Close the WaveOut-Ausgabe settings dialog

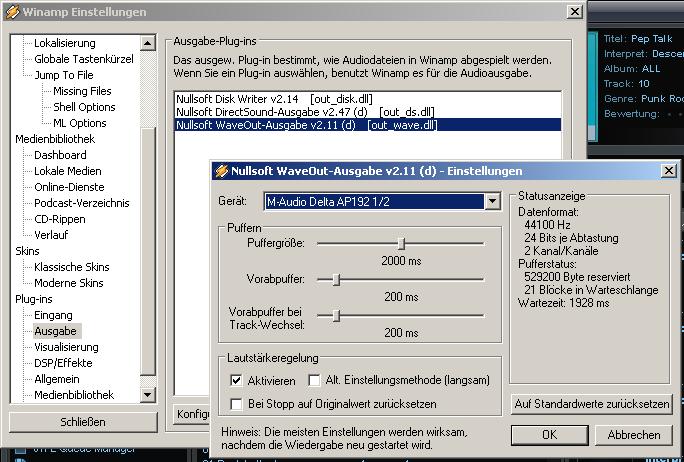click(x=669, y=171)
